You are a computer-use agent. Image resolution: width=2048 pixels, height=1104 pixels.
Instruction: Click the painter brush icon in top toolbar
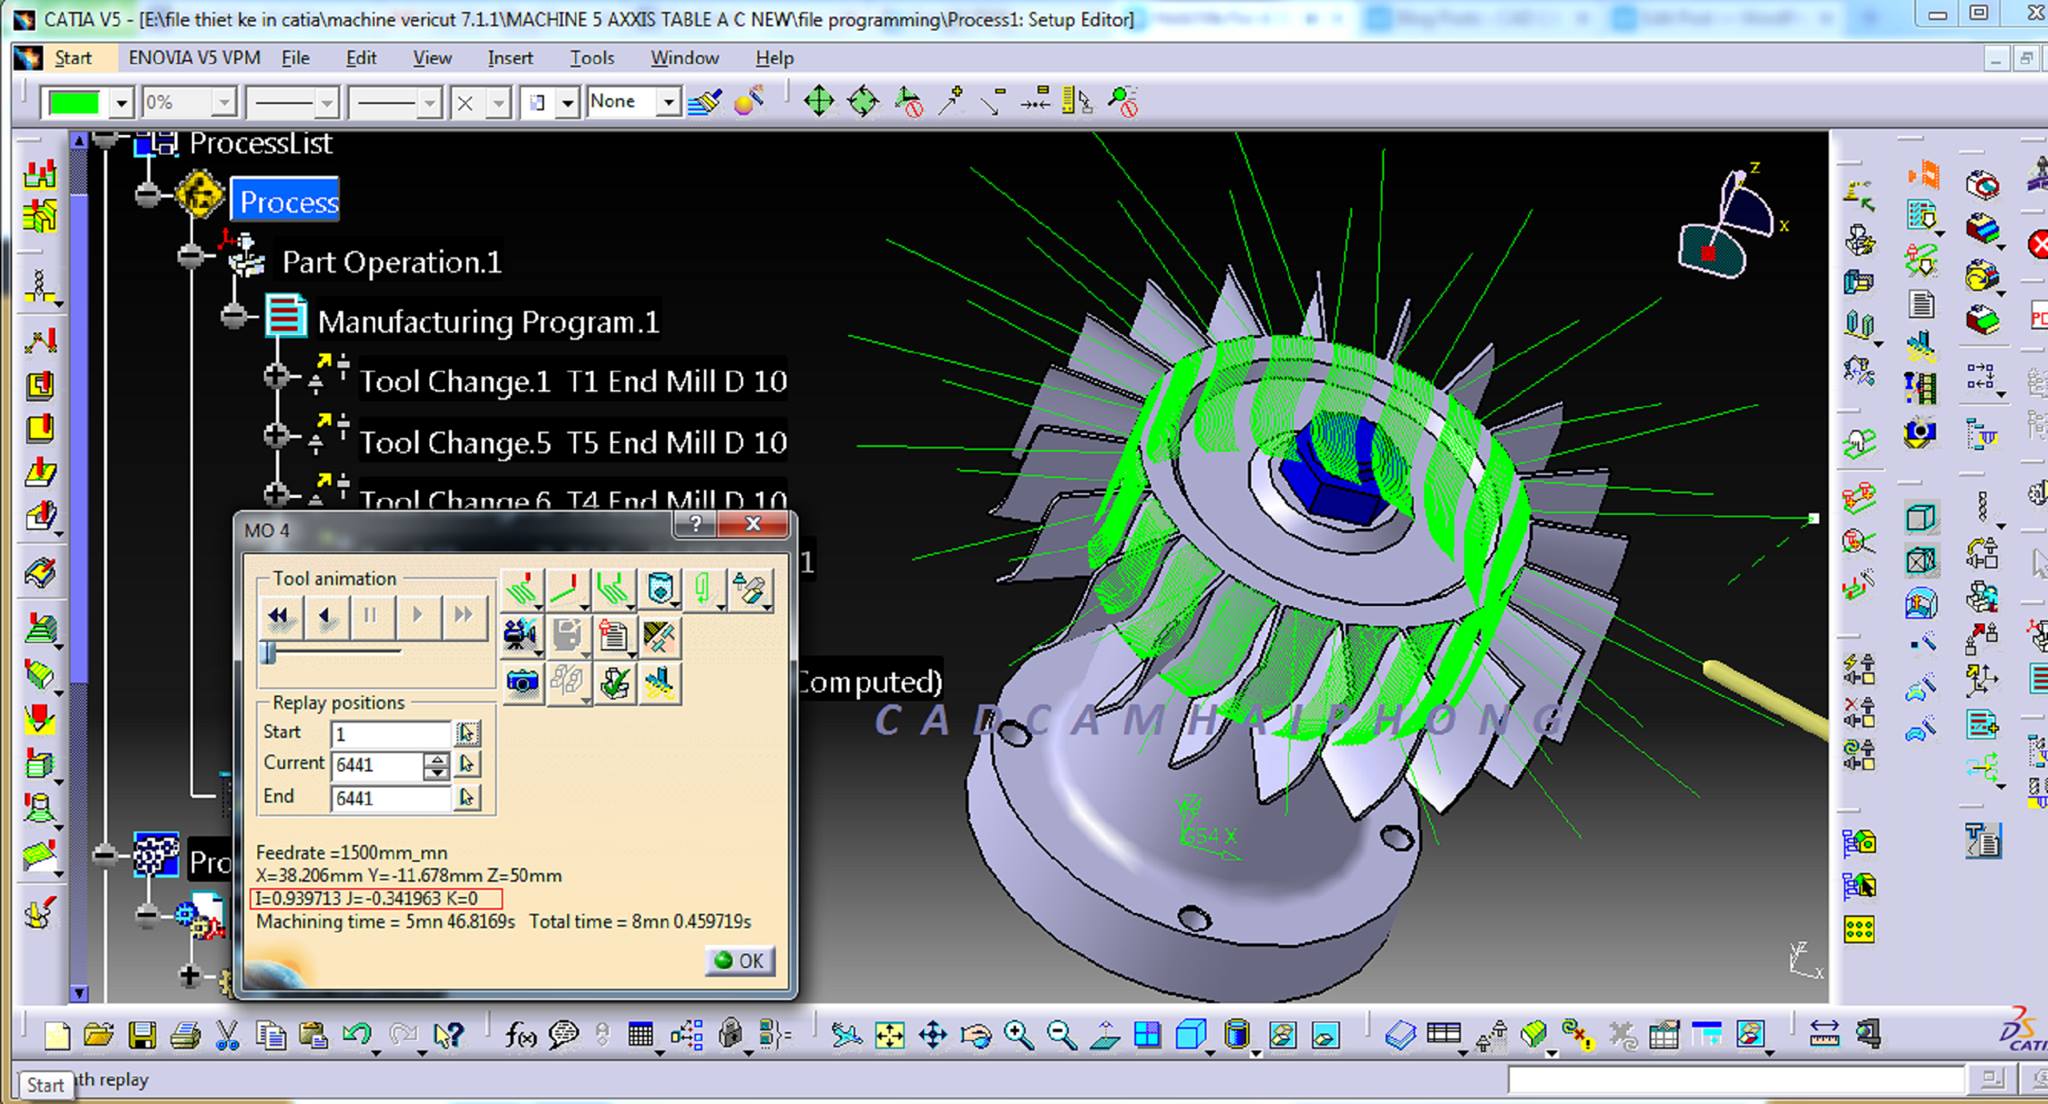click(x=705, y=101)
